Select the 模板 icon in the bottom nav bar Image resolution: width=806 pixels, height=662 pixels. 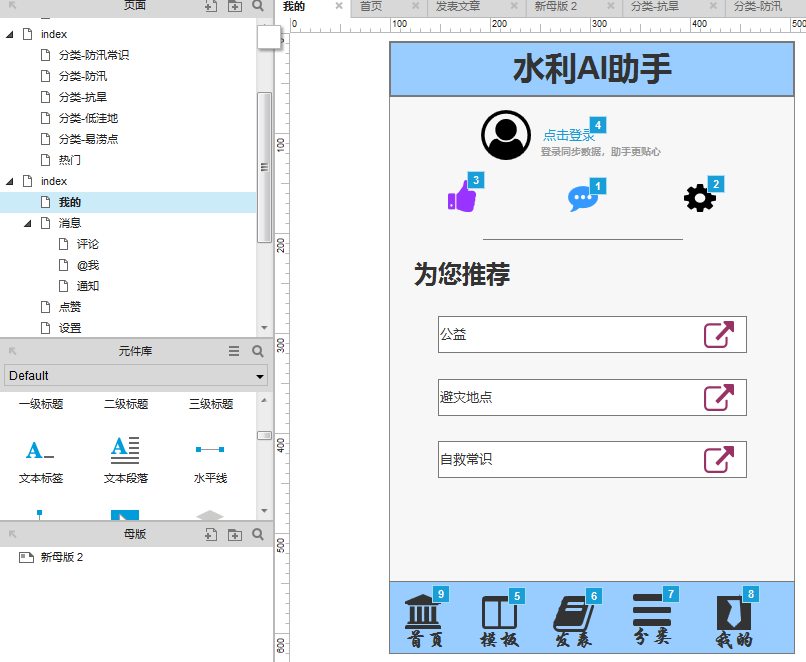[499, 612]
